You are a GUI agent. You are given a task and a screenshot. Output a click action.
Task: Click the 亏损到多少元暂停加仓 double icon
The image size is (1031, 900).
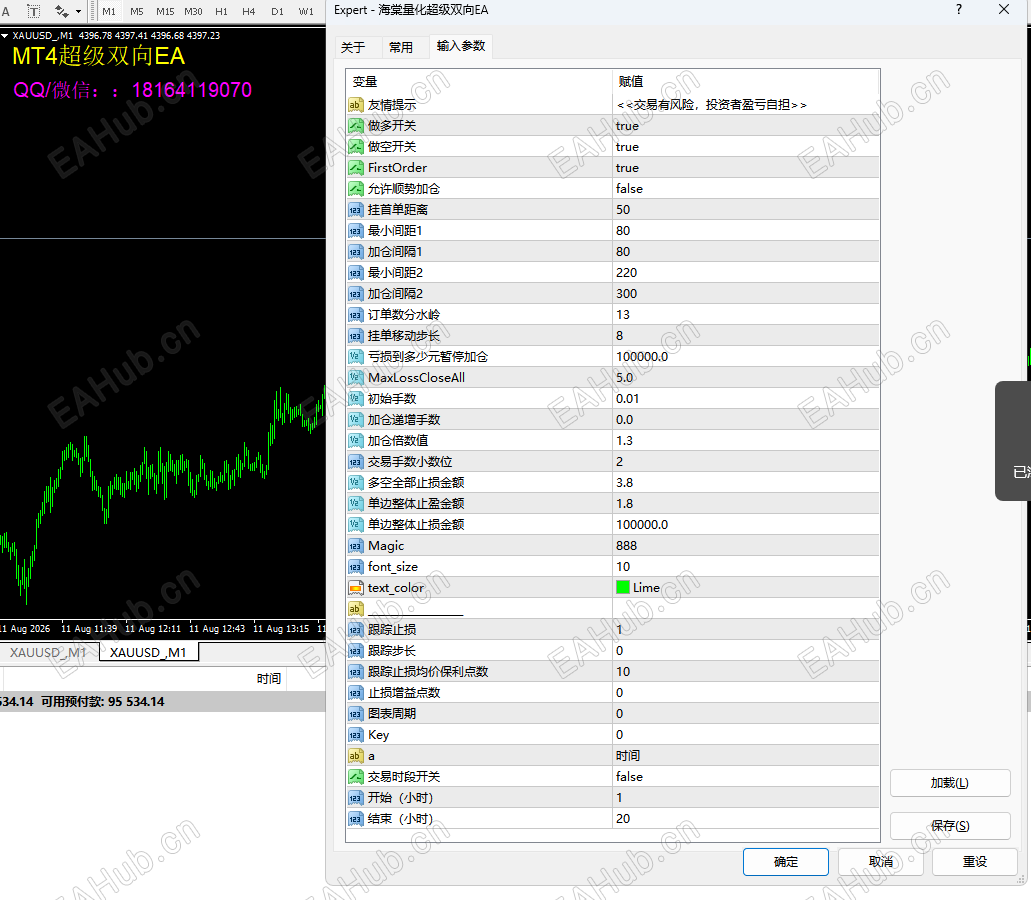(356, 357)
